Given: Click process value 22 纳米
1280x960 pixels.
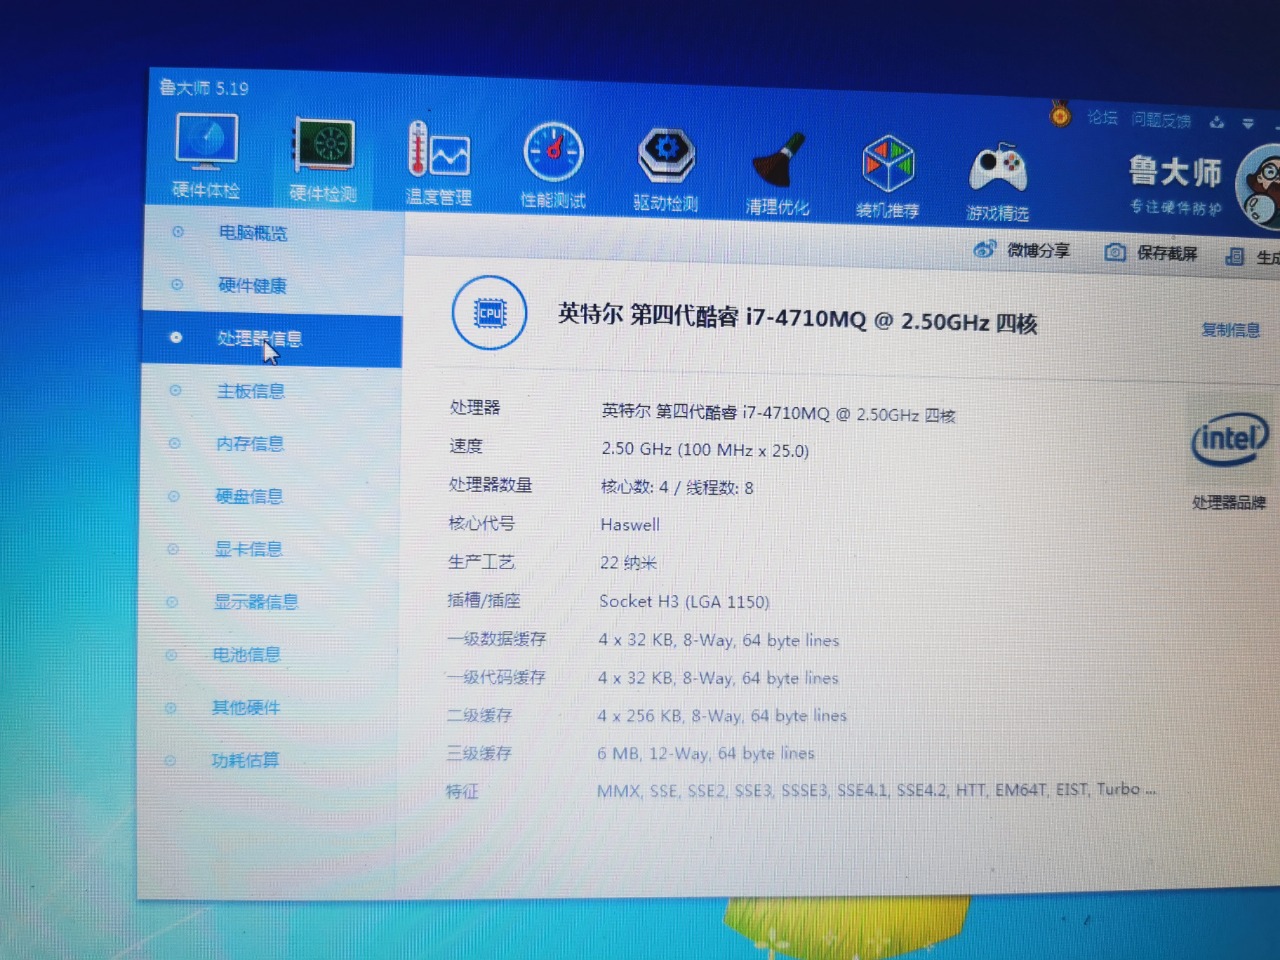Looking at the screenshot, I should pyautogui.click(x=628, y=563).
